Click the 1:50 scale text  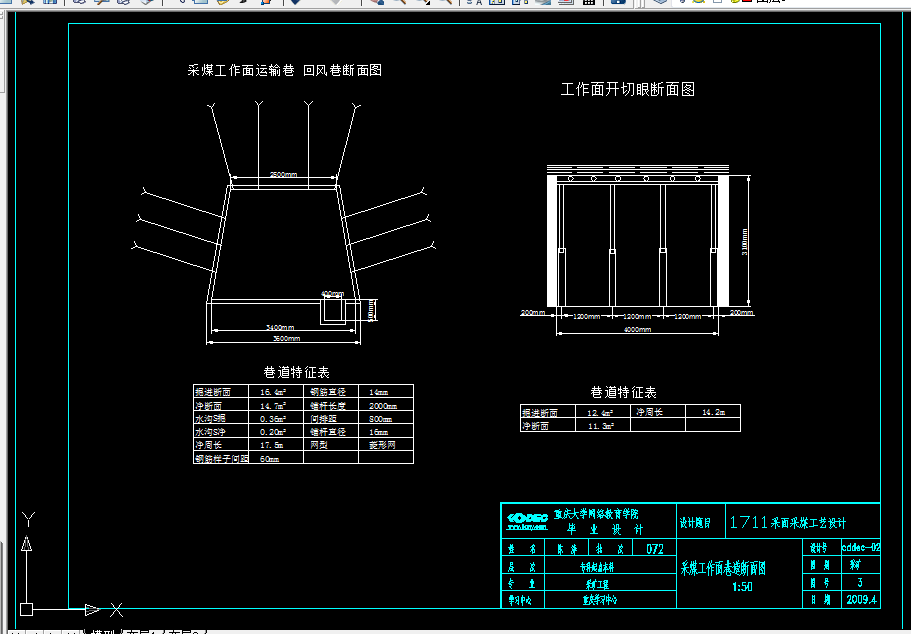742,587
